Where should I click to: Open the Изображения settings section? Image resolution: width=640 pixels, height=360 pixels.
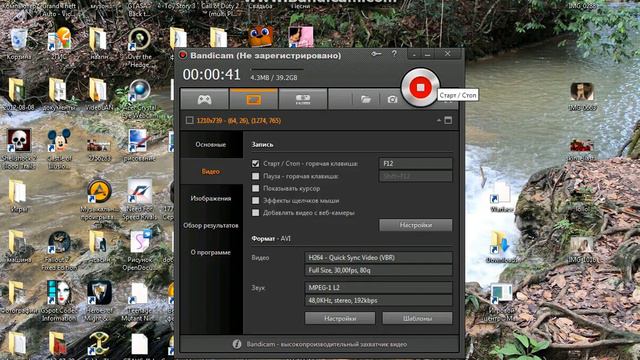211,198
